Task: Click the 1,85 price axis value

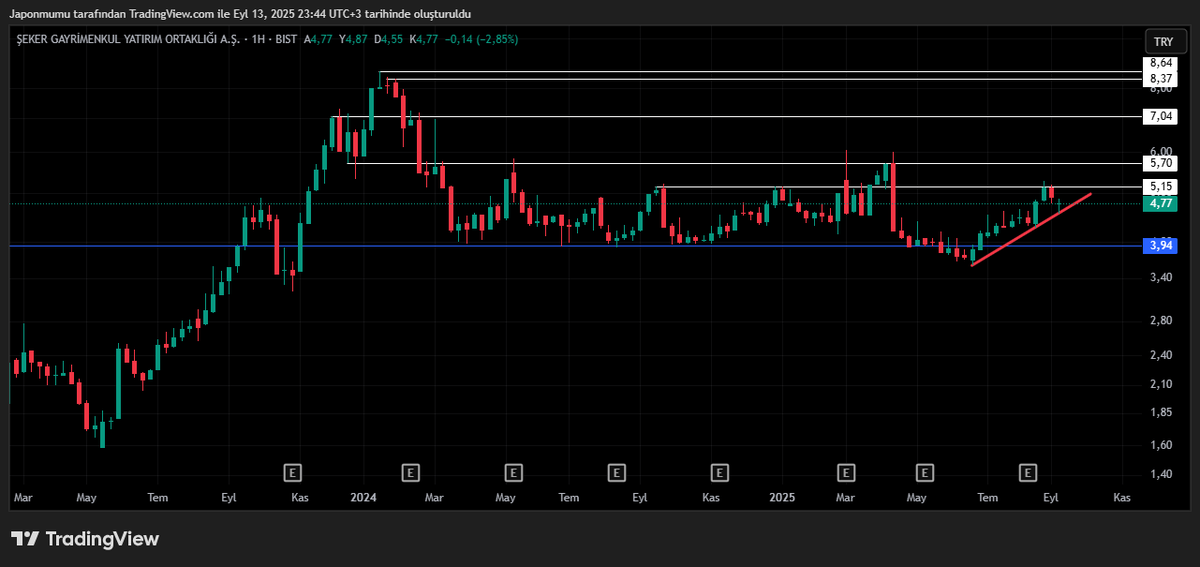Action: (x=1160, y=412)
